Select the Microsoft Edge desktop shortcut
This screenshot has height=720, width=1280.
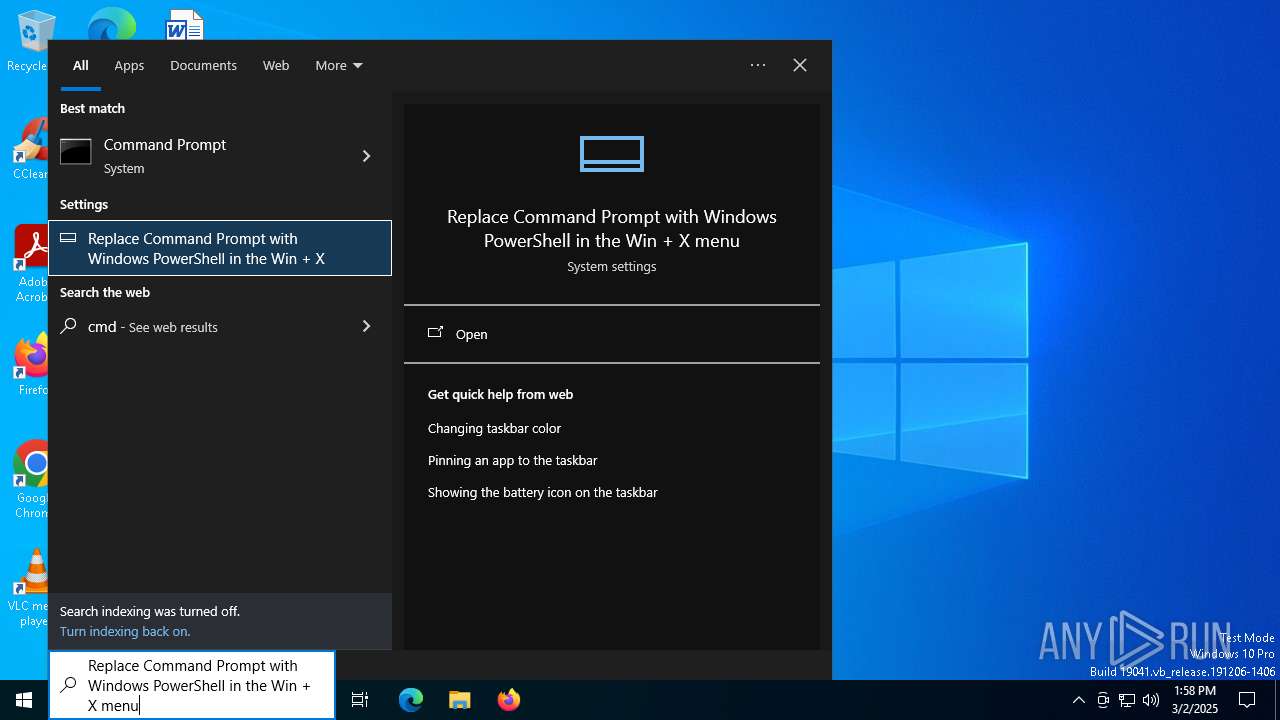point(111,24)
